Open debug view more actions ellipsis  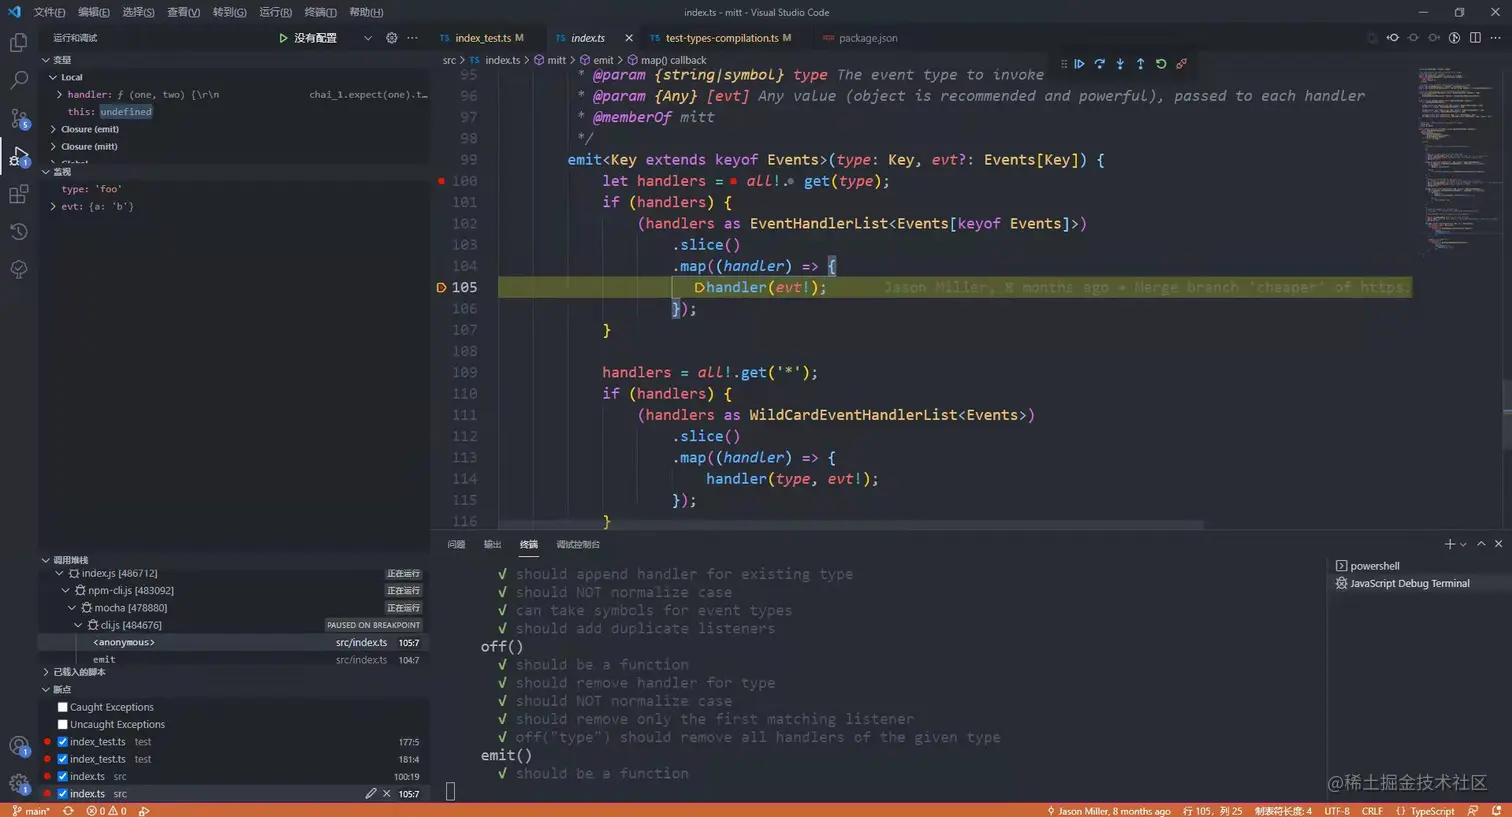(412, 38)
